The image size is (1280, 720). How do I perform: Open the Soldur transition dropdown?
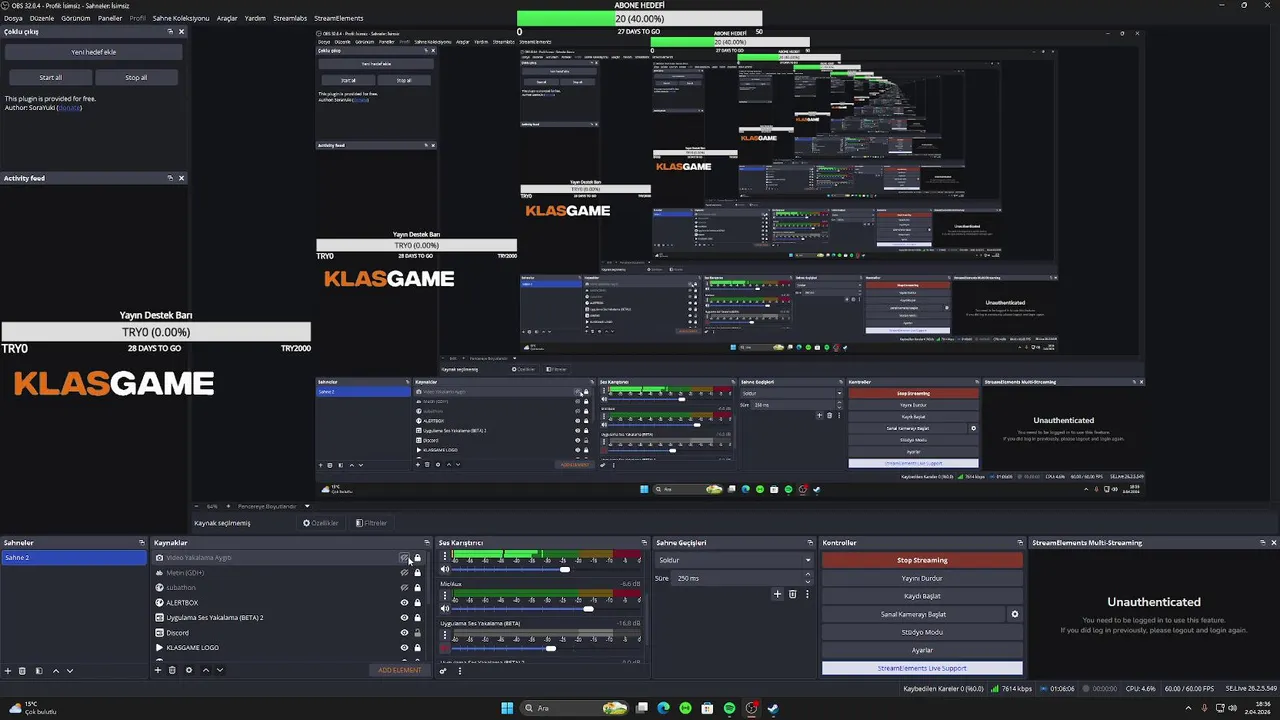pyautogui.click(x=734, y=560)
